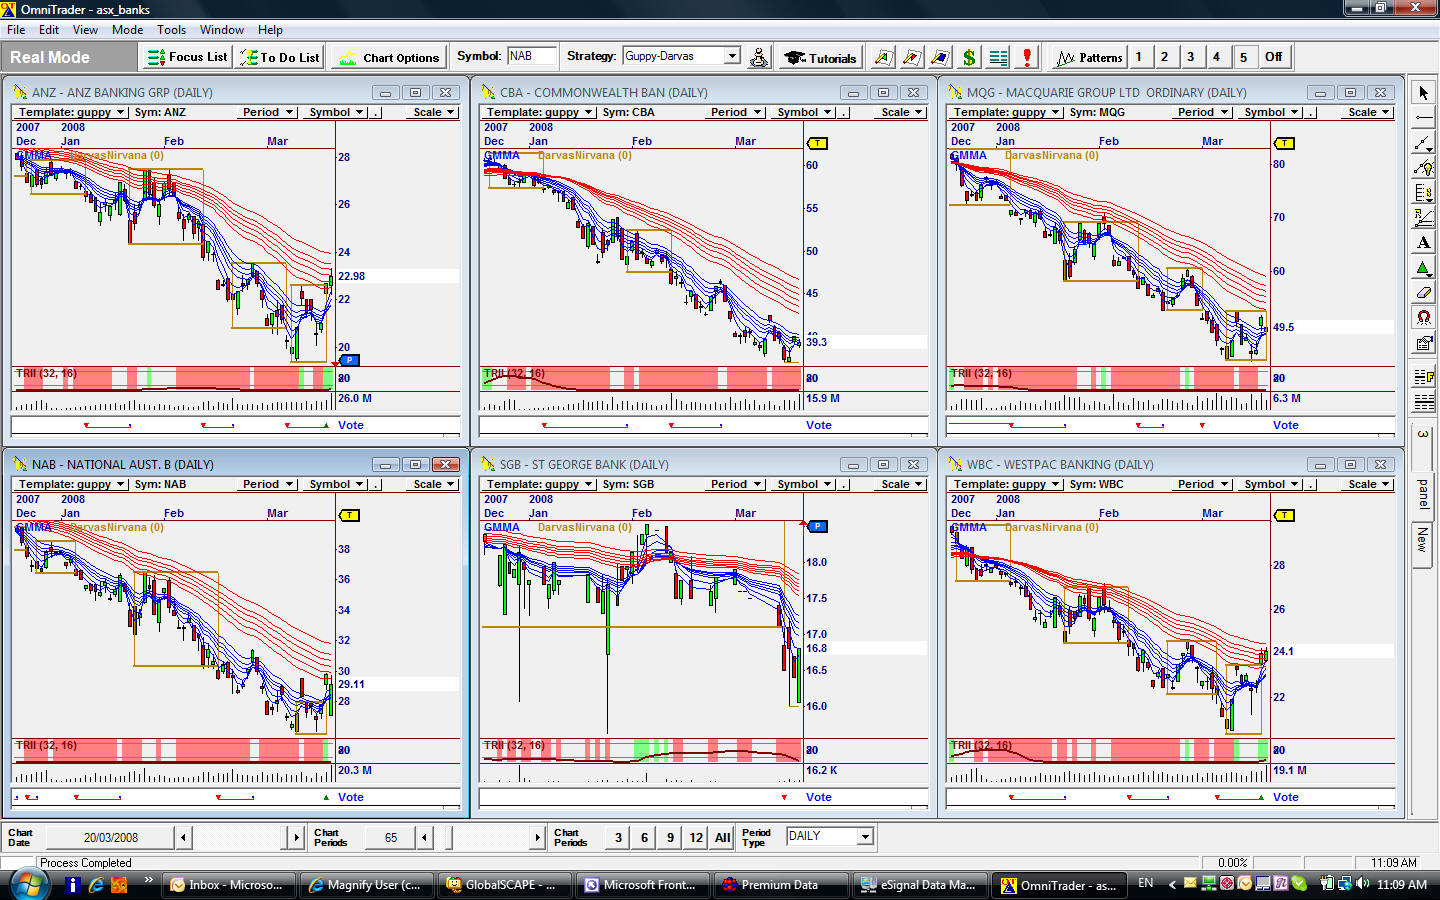Select the eraser tool
Viewport: 1440px width, 900px height.
coord(1423,293)
